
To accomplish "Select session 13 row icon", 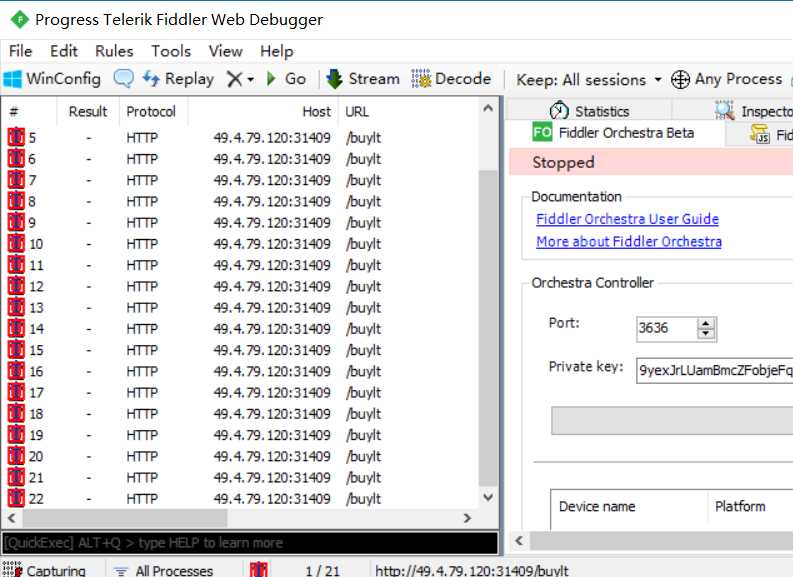I will 16,307.
